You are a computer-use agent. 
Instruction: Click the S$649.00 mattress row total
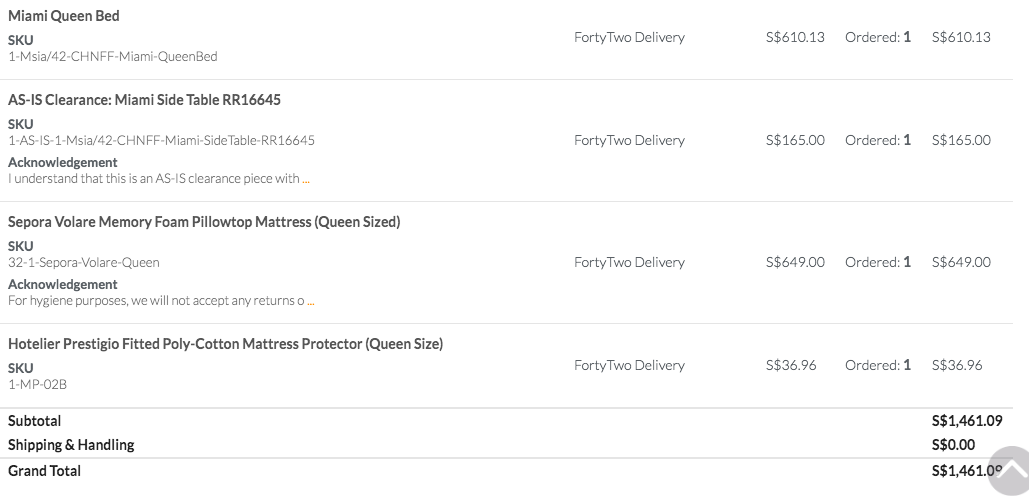(961, 262)
